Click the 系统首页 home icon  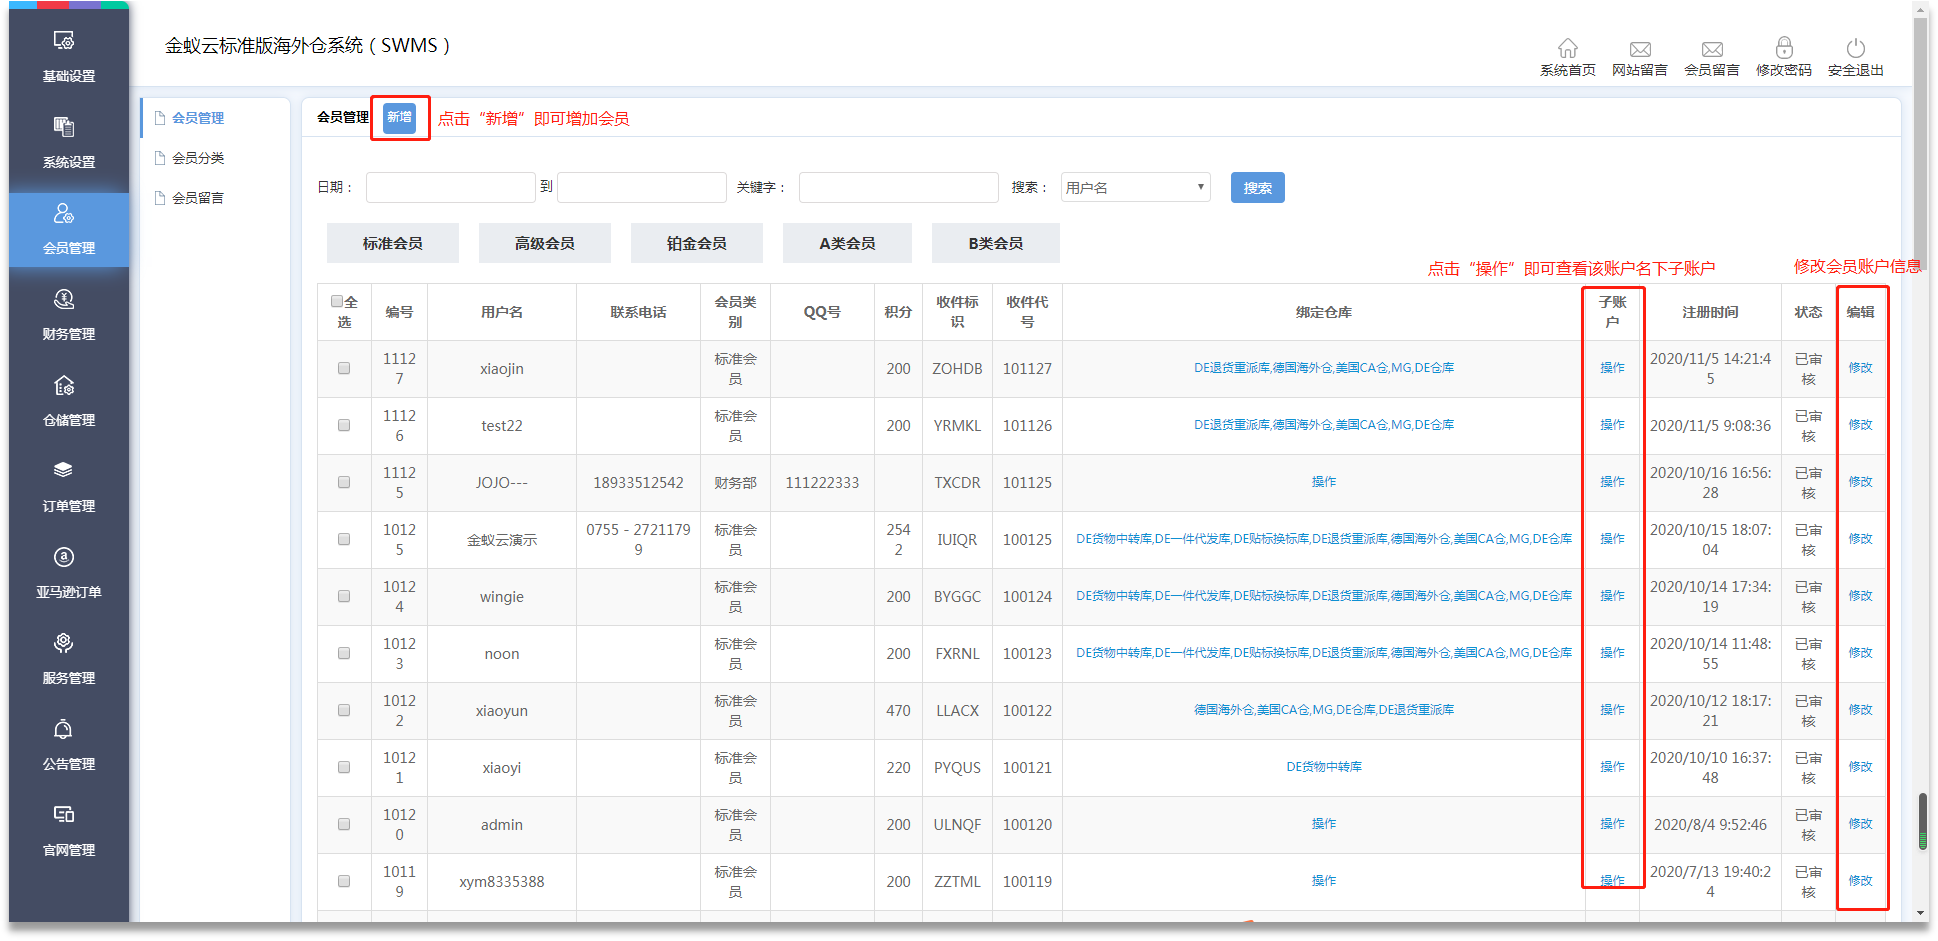pyautogui.click(x=1567, y=49)
